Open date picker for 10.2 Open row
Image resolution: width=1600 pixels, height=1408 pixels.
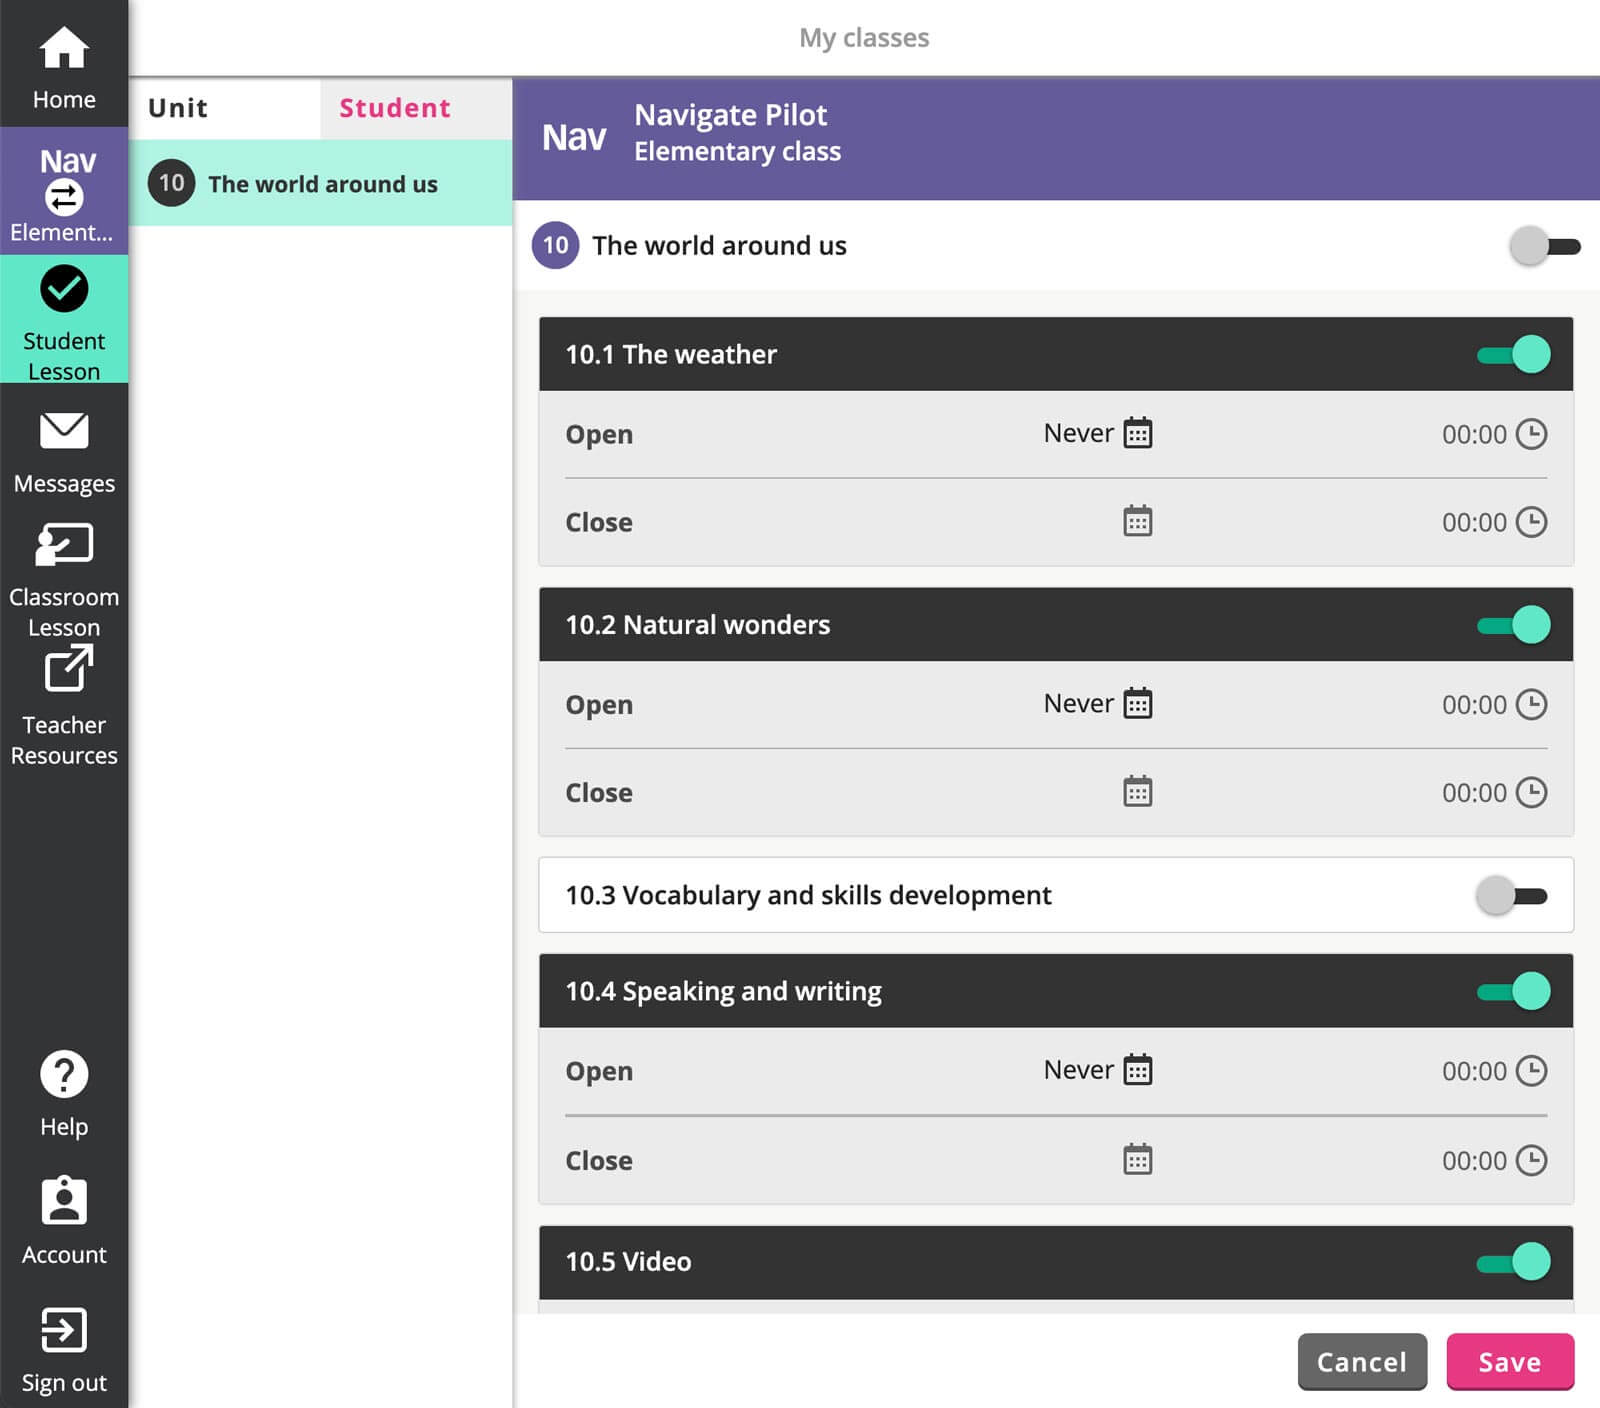(x=1137, y=704)
